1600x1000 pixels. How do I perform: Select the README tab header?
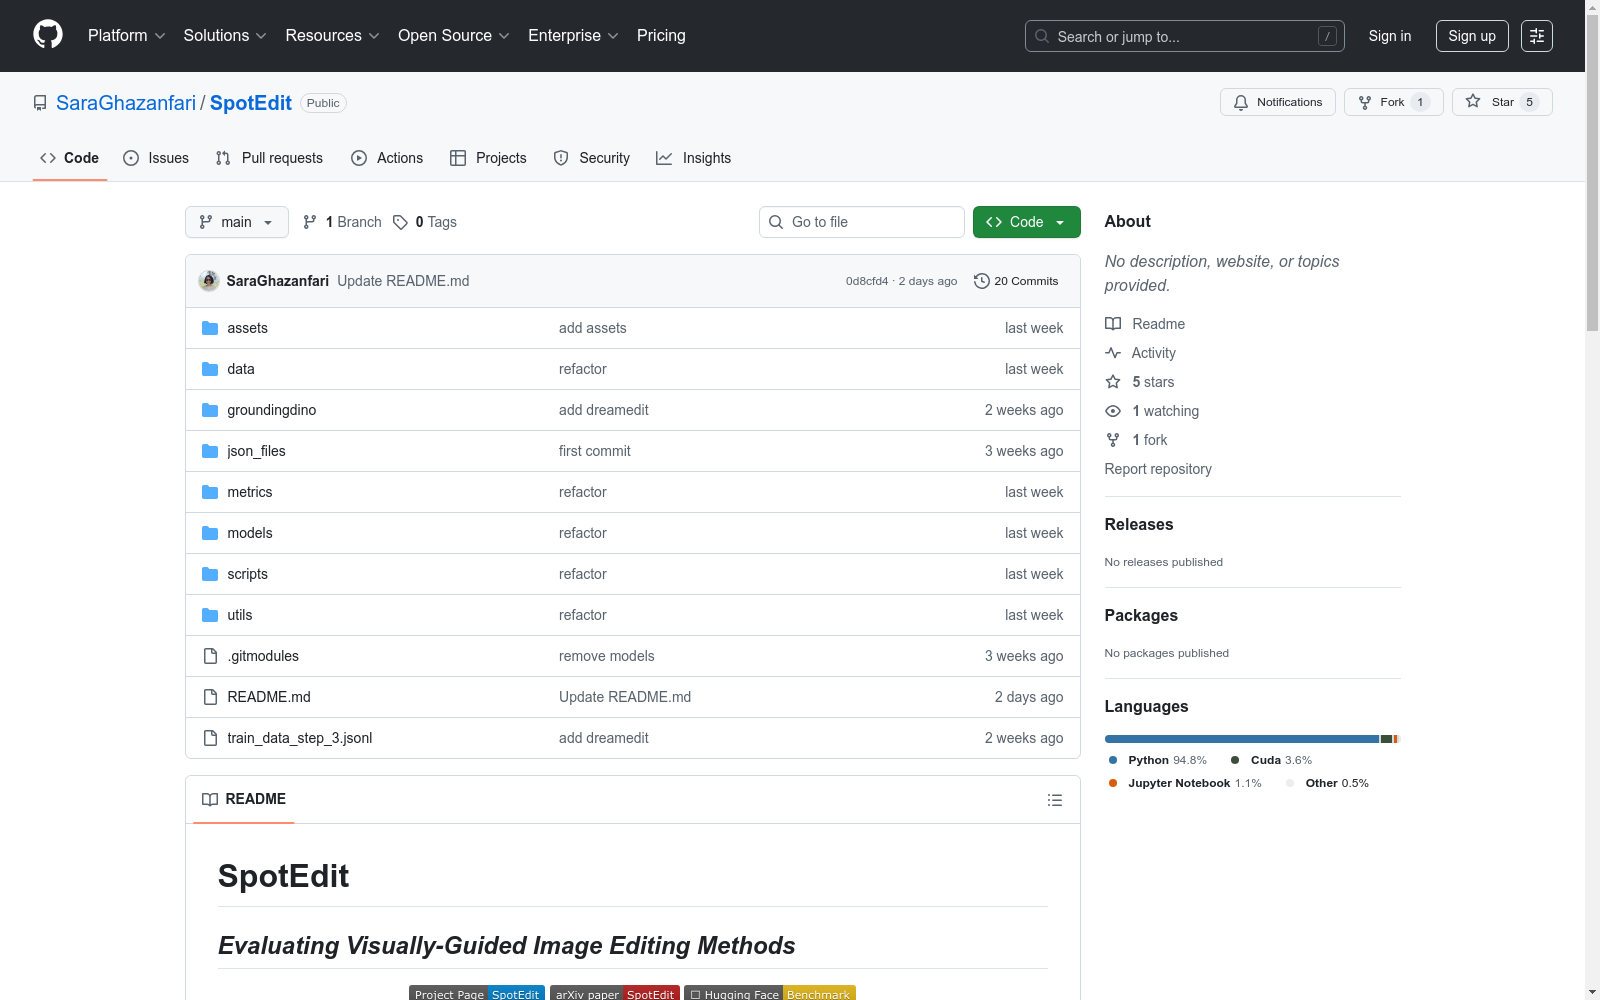click(244, 799)
